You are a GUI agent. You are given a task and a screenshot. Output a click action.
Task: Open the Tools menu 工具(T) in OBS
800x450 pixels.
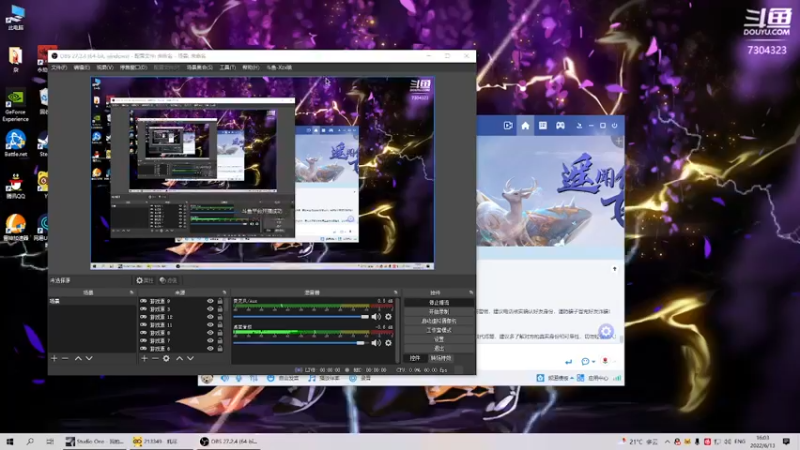tap(228, 67)
